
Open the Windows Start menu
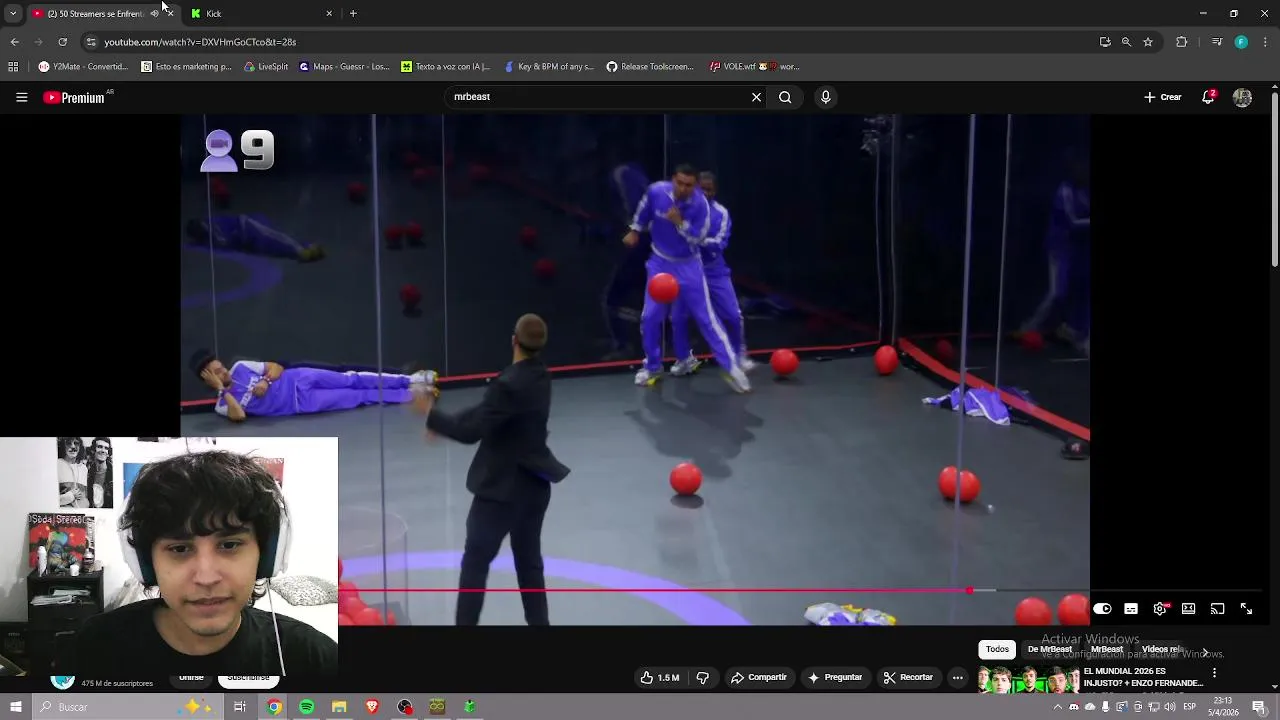coord(15,707)
